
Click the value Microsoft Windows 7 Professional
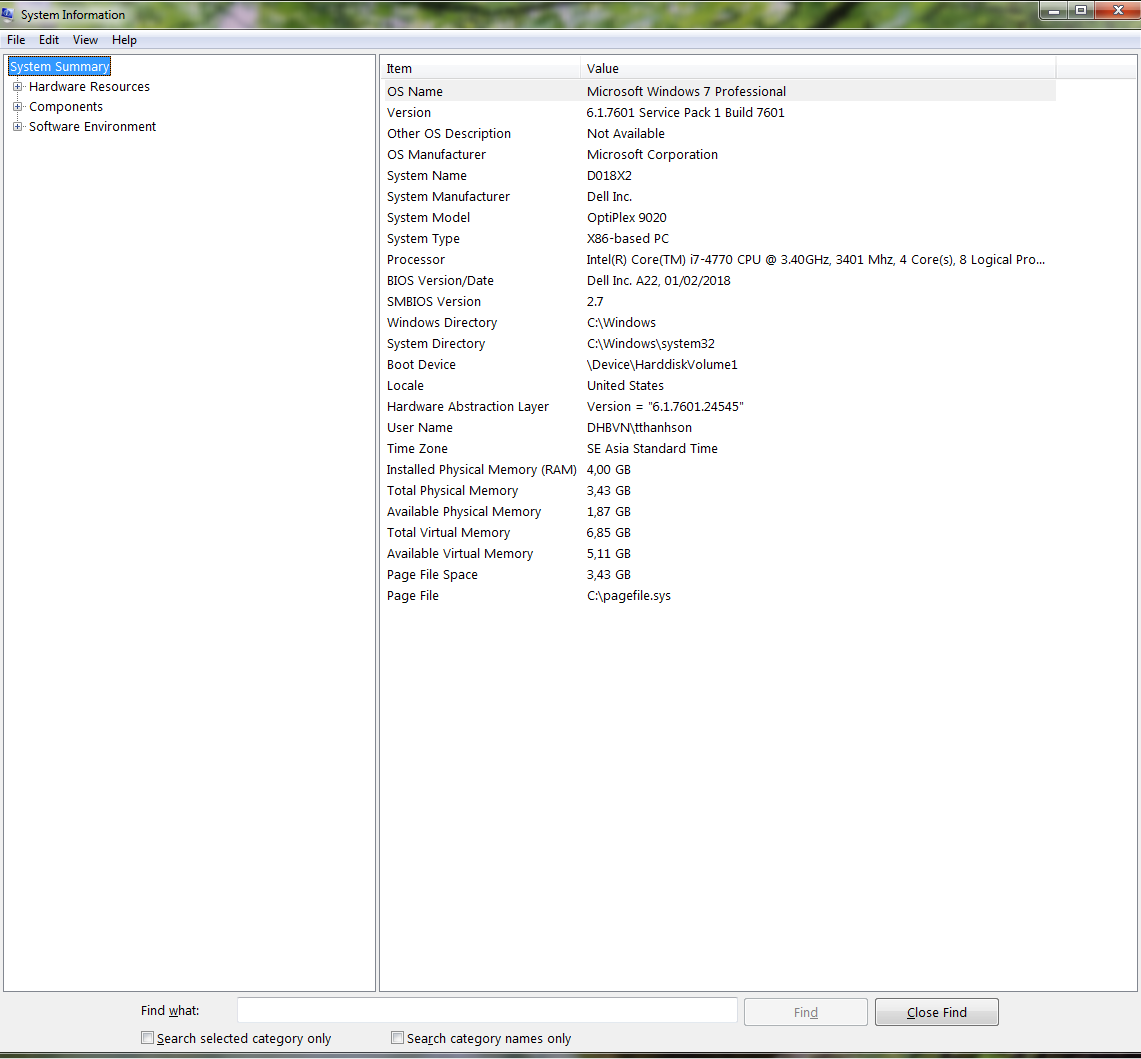pos(686,92)
